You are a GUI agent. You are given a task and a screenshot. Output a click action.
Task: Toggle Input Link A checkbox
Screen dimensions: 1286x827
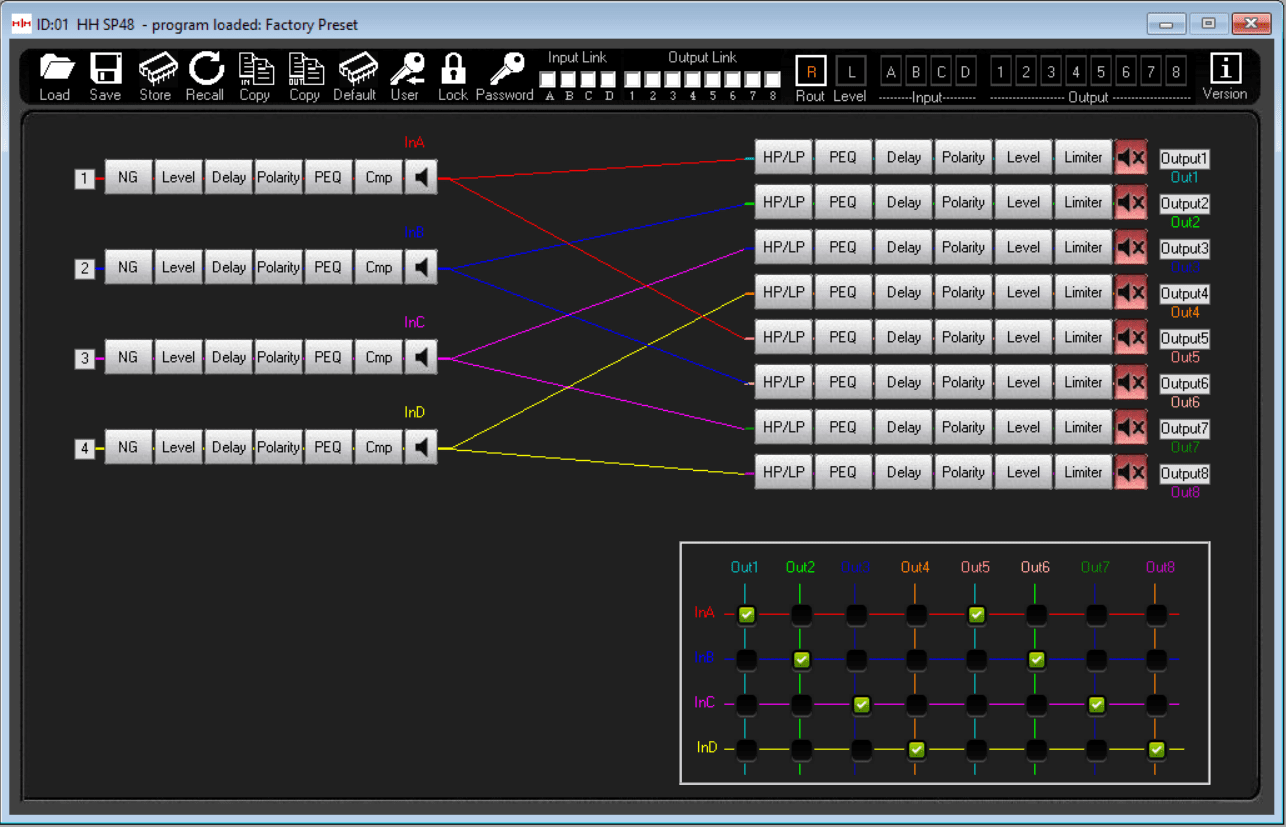point(549,79)
